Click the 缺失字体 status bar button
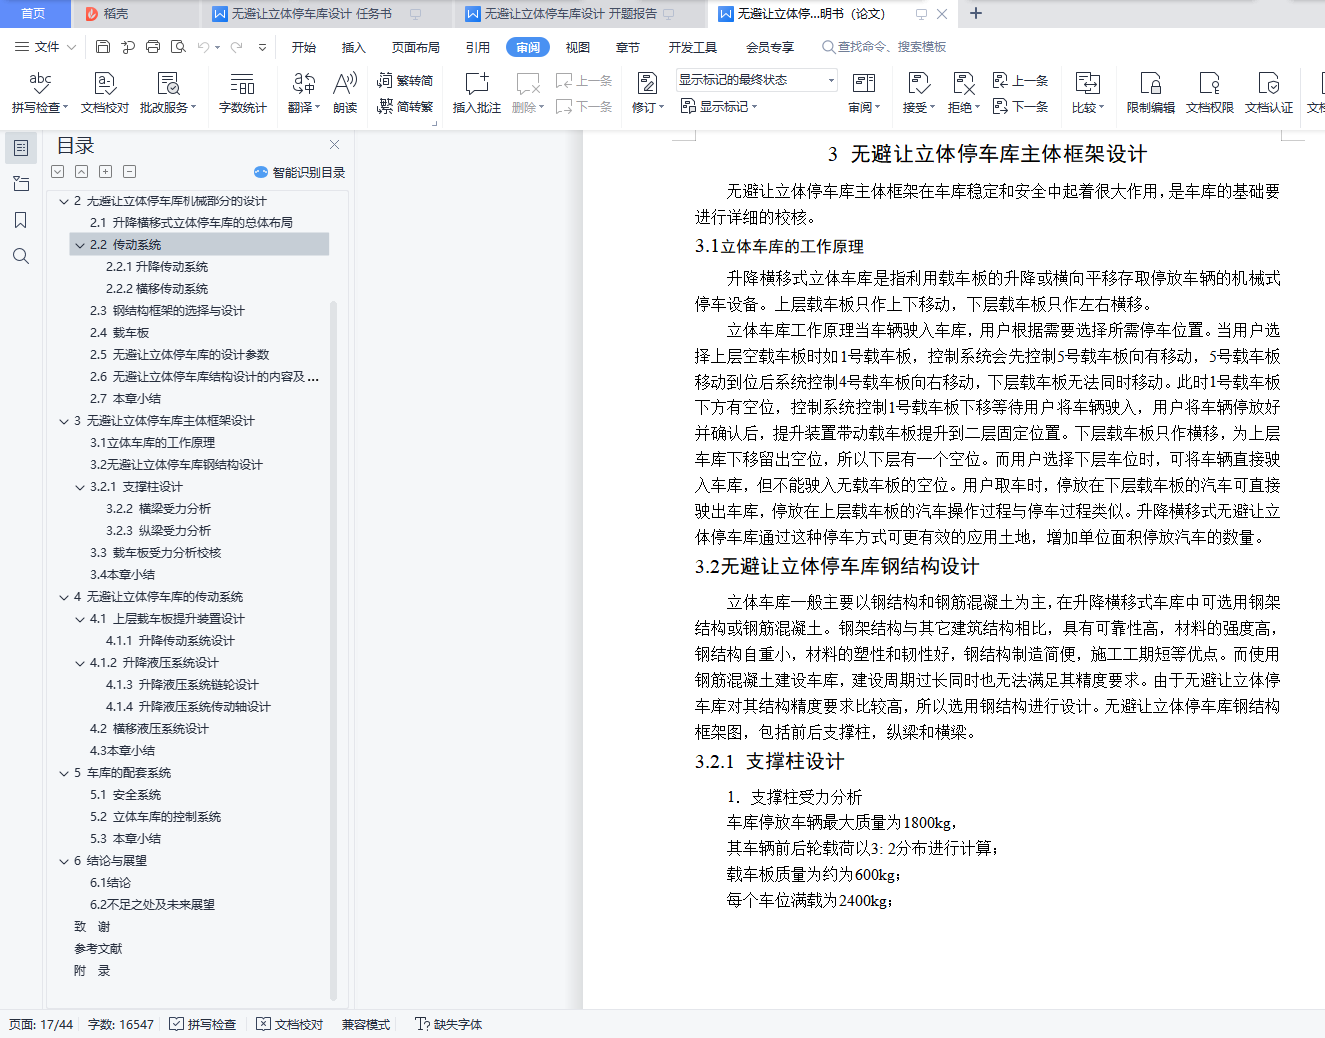 pyautogui.click(x=449, y=1024)
